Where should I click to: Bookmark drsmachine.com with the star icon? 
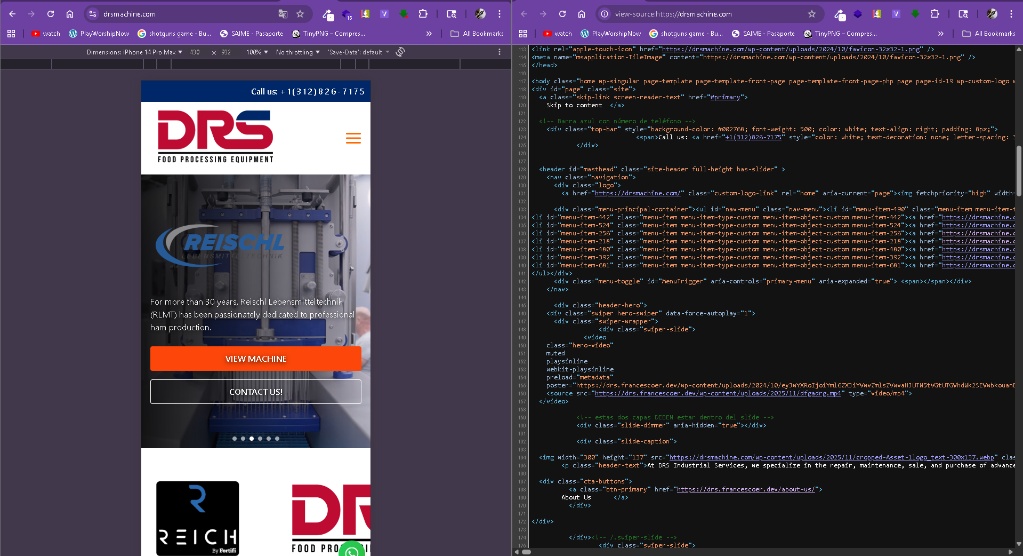[x=300, y=14]
